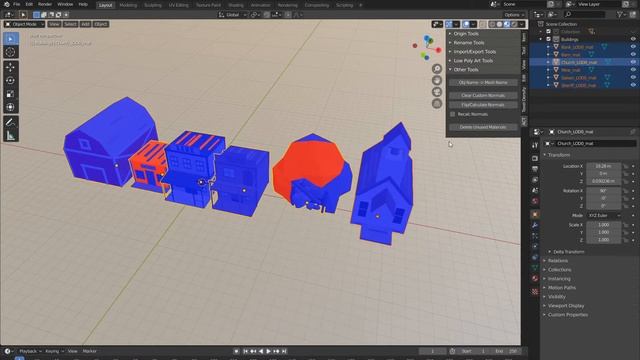The height and width of the screenshot is (360, 640).
Task: Click the viewport orientation gizmo
Action: [x=427, y=47]
